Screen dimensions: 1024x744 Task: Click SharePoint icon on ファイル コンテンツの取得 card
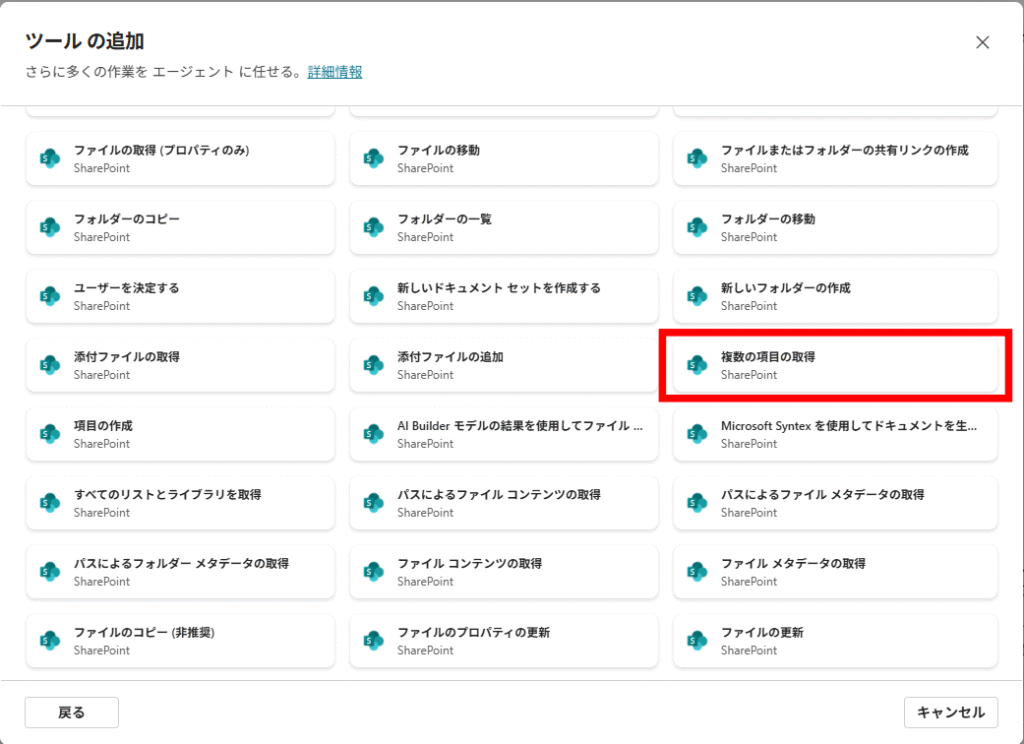374,572
